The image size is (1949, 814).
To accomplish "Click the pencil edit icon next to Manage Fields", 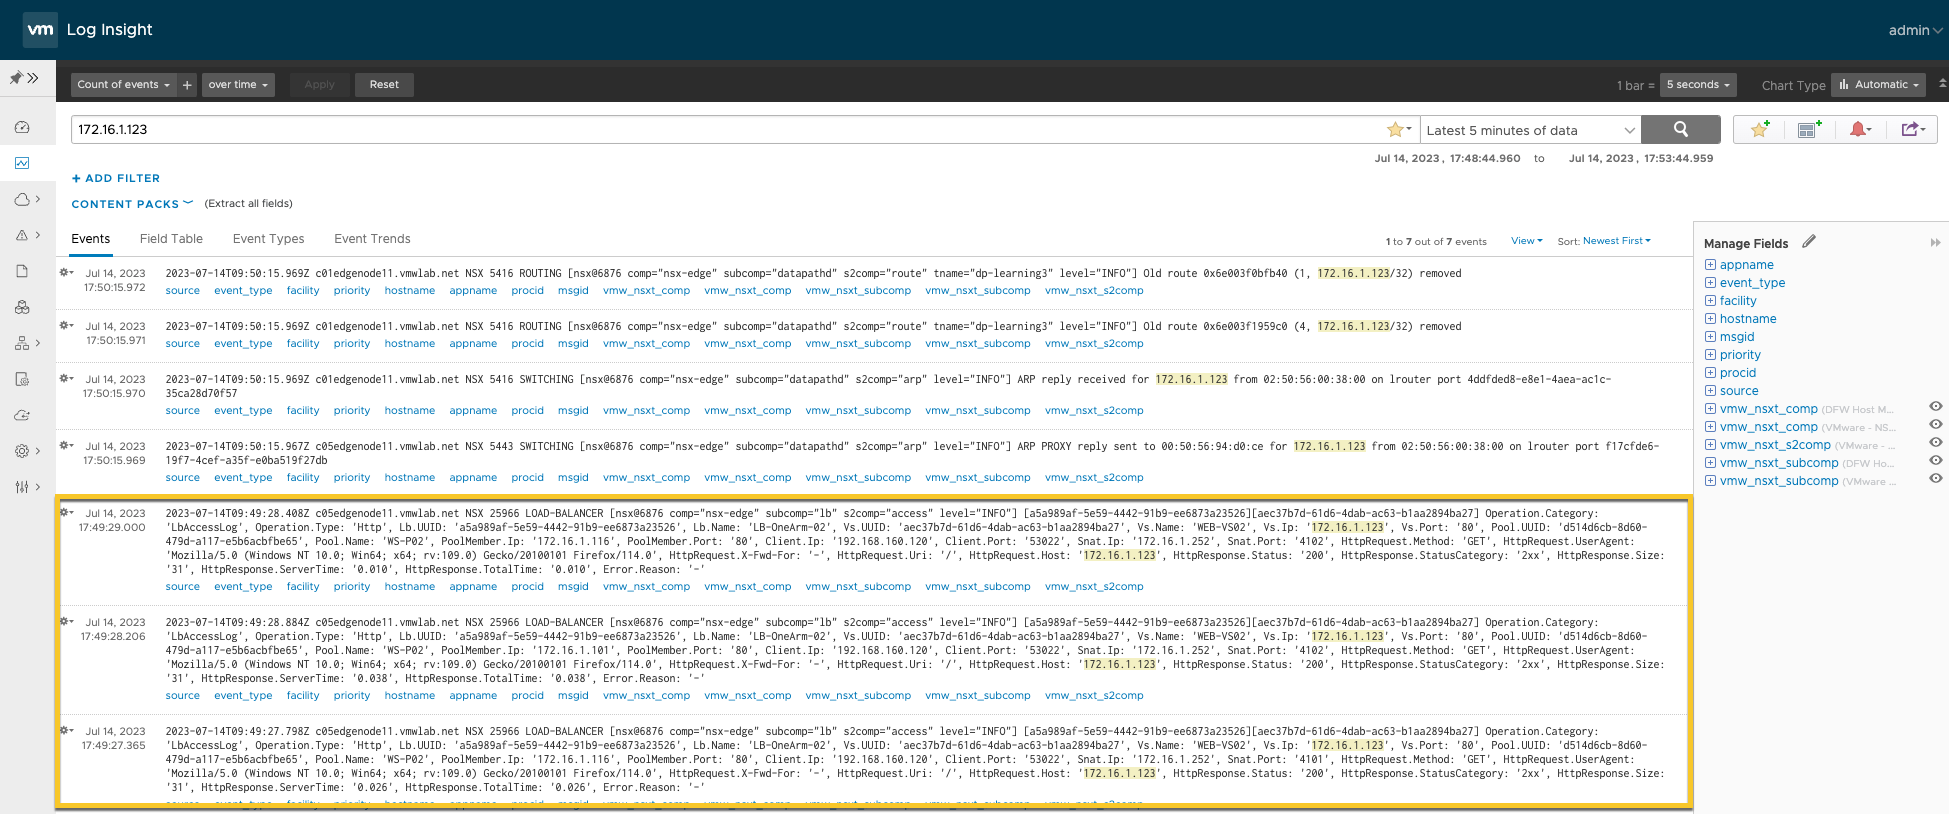I will 1809,241.
